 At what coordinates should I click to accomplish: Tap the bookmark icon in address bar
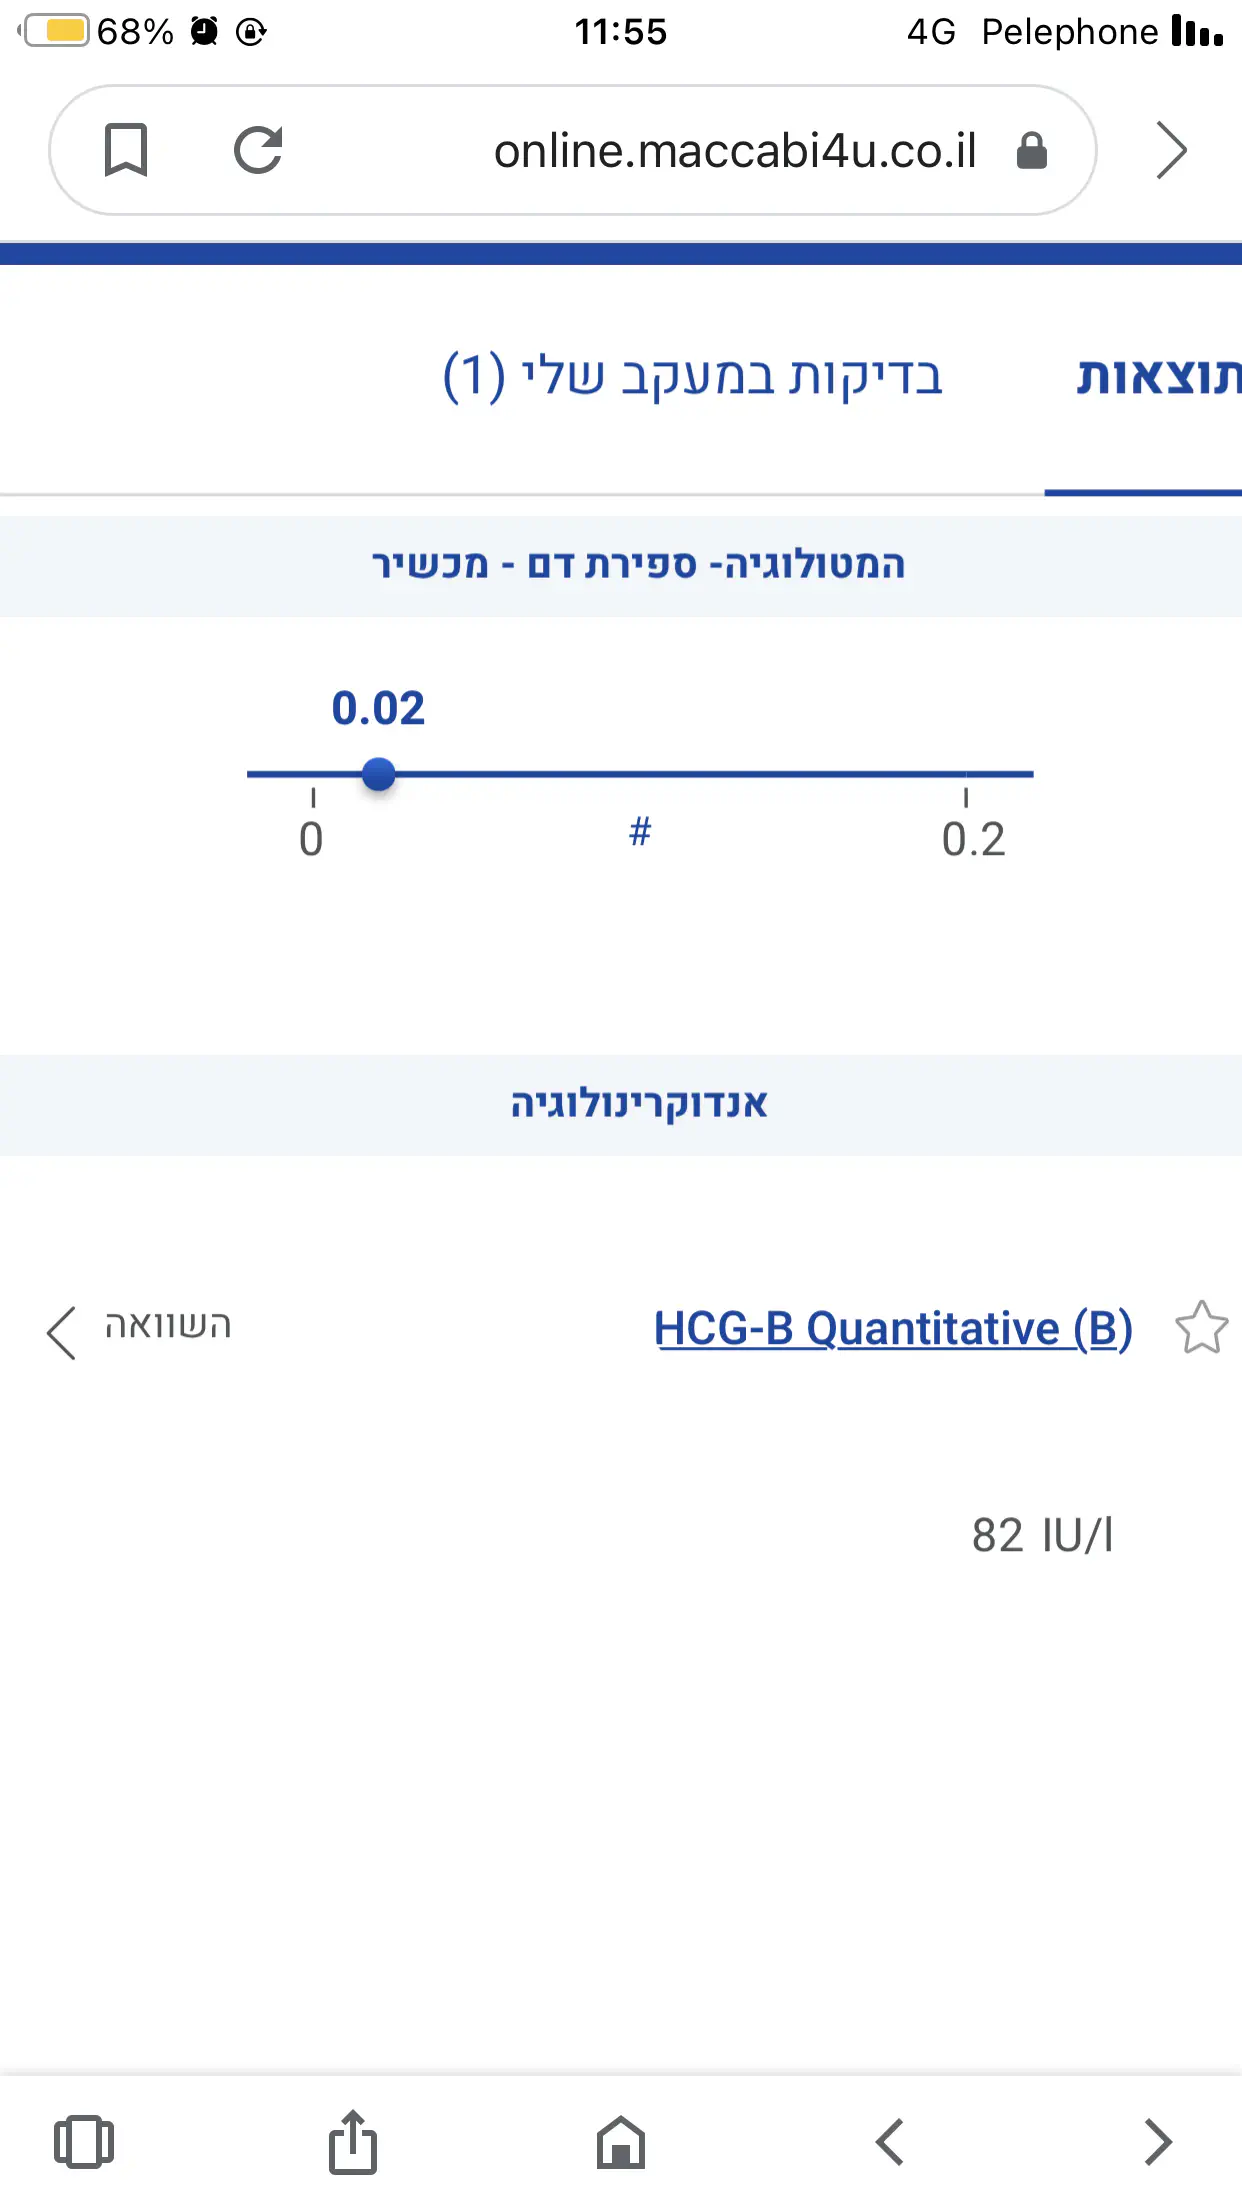coord(126,150)
